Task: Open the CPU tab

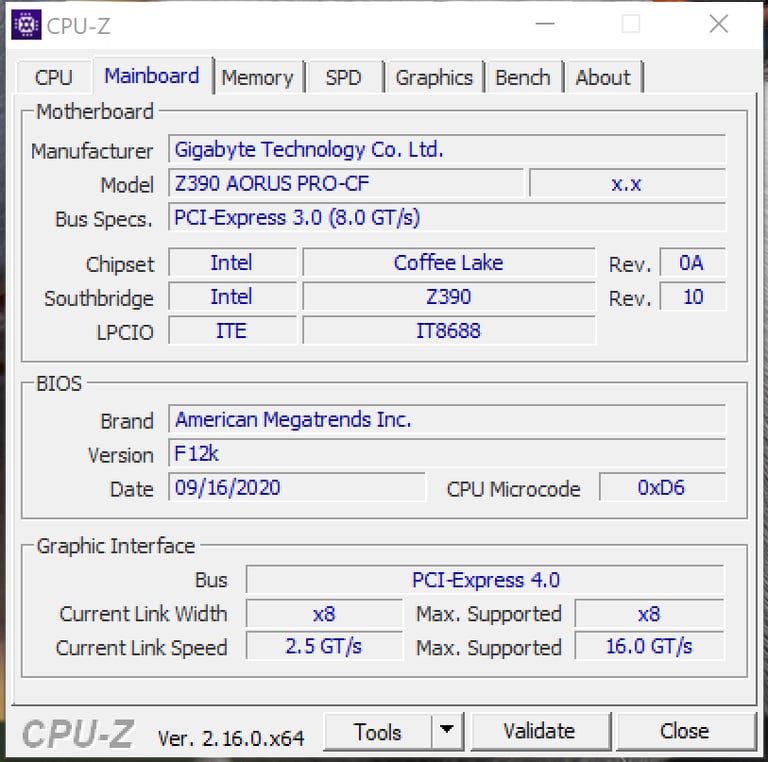Action: (x=54, y=77)
